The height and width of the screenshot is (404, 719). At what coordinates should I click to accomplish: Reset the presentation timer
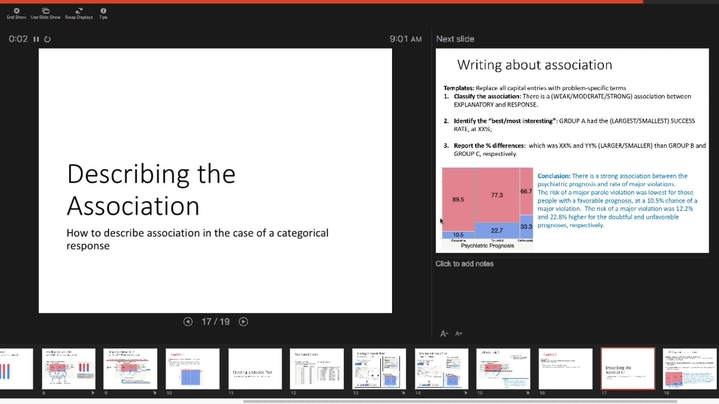point(47,39)
